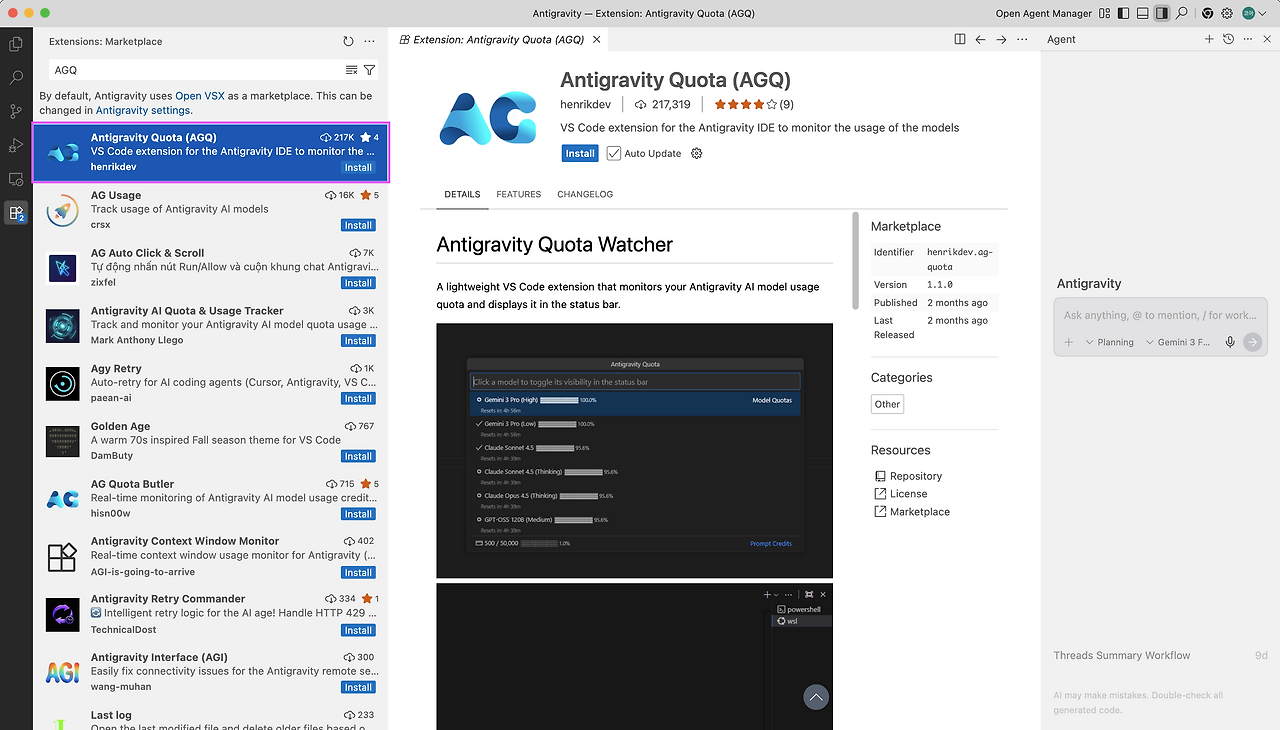Open the extension manage gear menu
1280x730 pixels.
[697, 154]
